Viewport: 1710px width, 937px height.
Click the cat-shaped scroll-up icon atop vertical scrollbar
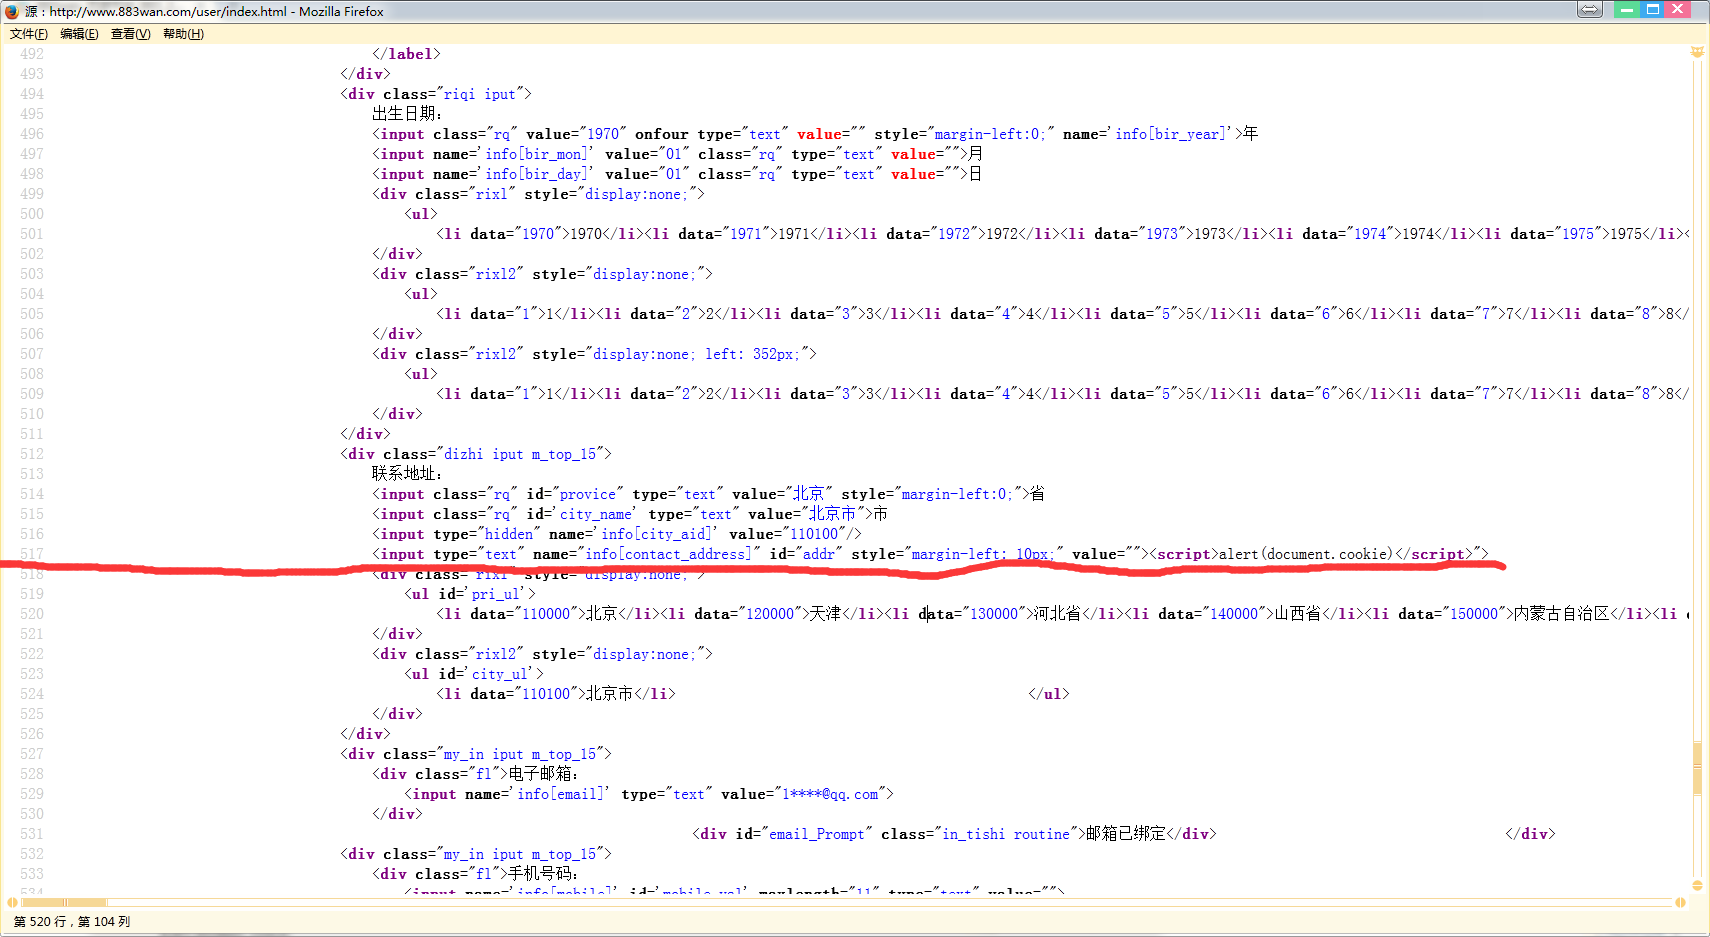pyautogui.click(x=1697, y=51)
